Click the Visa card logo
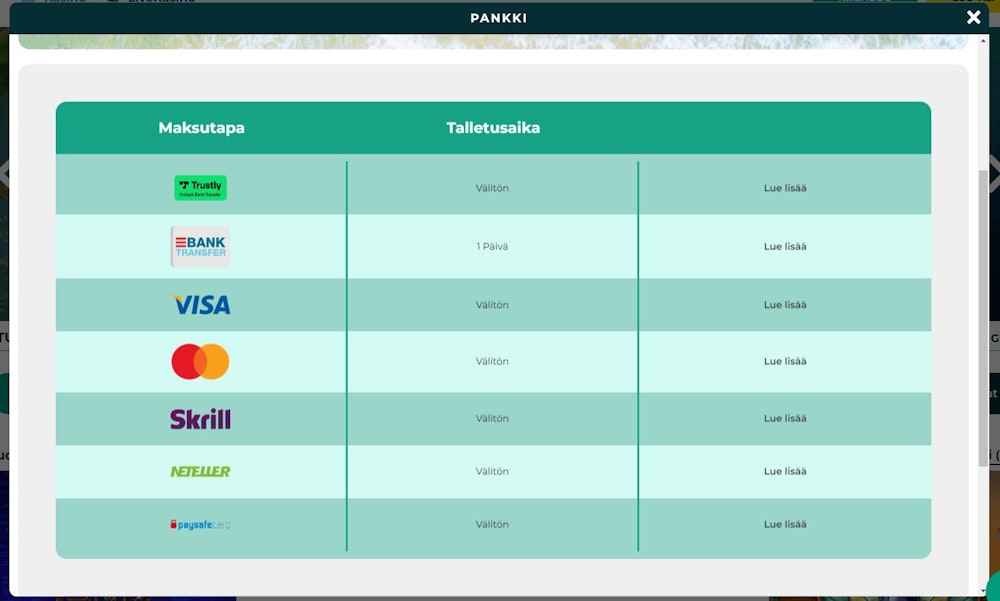This screenshot has width=1000, height=601. 201,305
